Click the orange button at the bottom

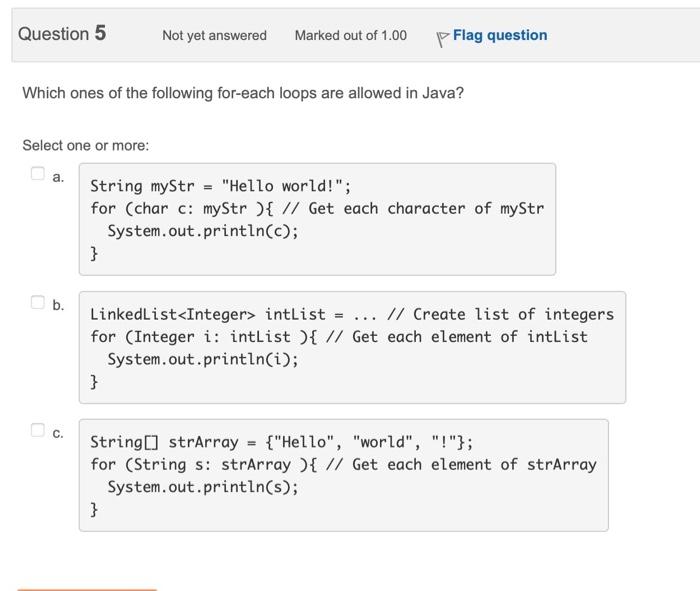tap(87, 590)
